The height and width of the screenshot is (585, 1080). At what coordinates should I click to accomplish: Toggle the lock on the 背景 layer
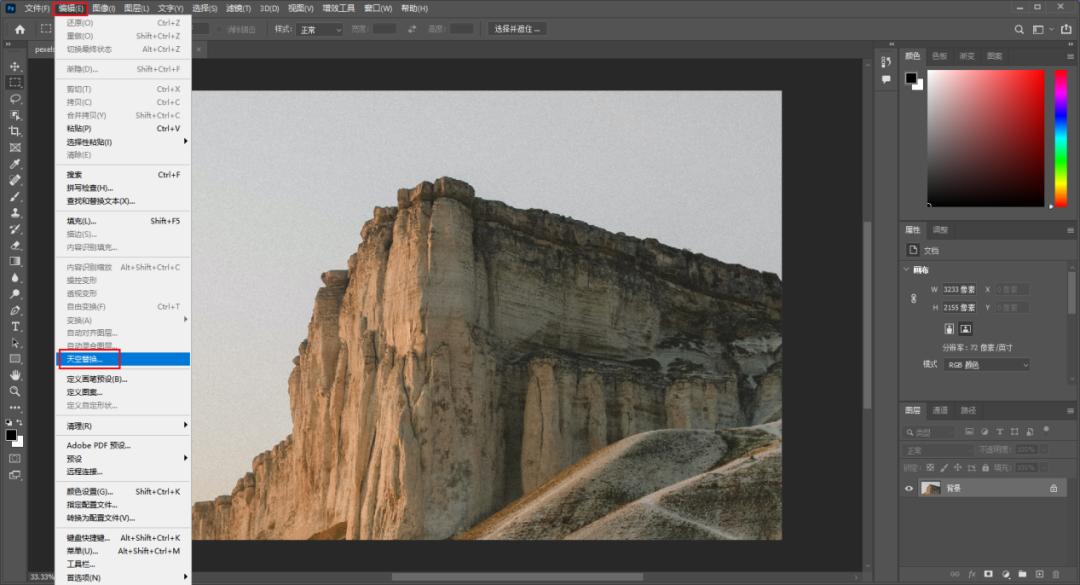pos(1053,488)
